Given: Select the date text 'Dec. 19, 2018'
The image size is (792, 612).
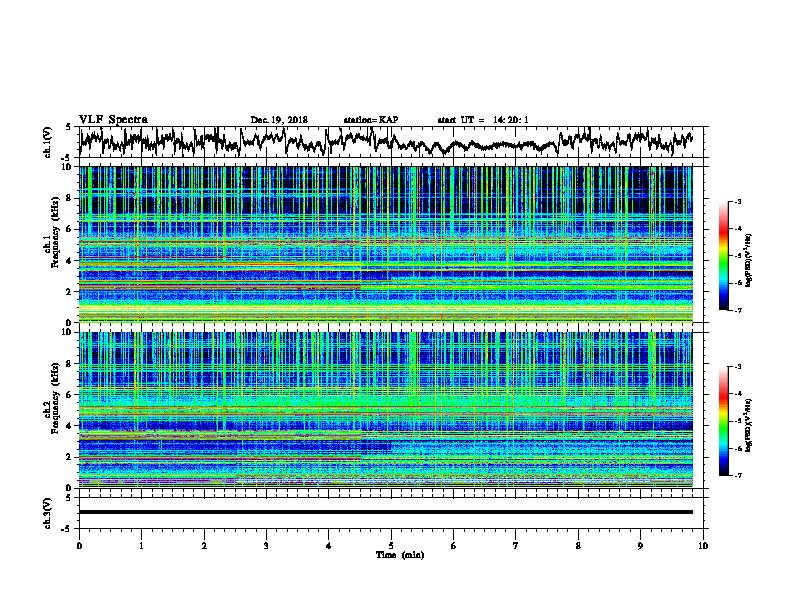Looking at the screenshot, I should coord(279,120).
